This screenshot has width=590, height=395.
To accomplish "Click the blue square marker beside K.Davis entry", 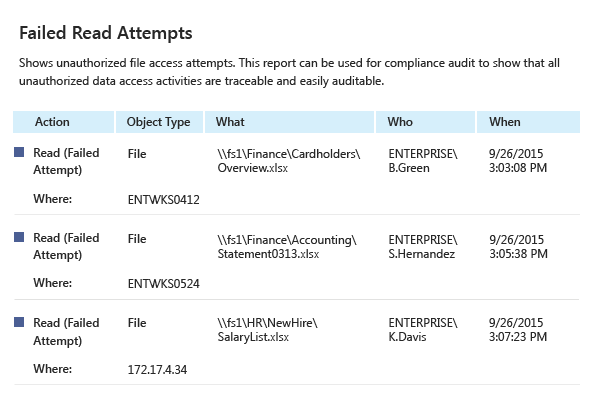I will pos(19,322).
